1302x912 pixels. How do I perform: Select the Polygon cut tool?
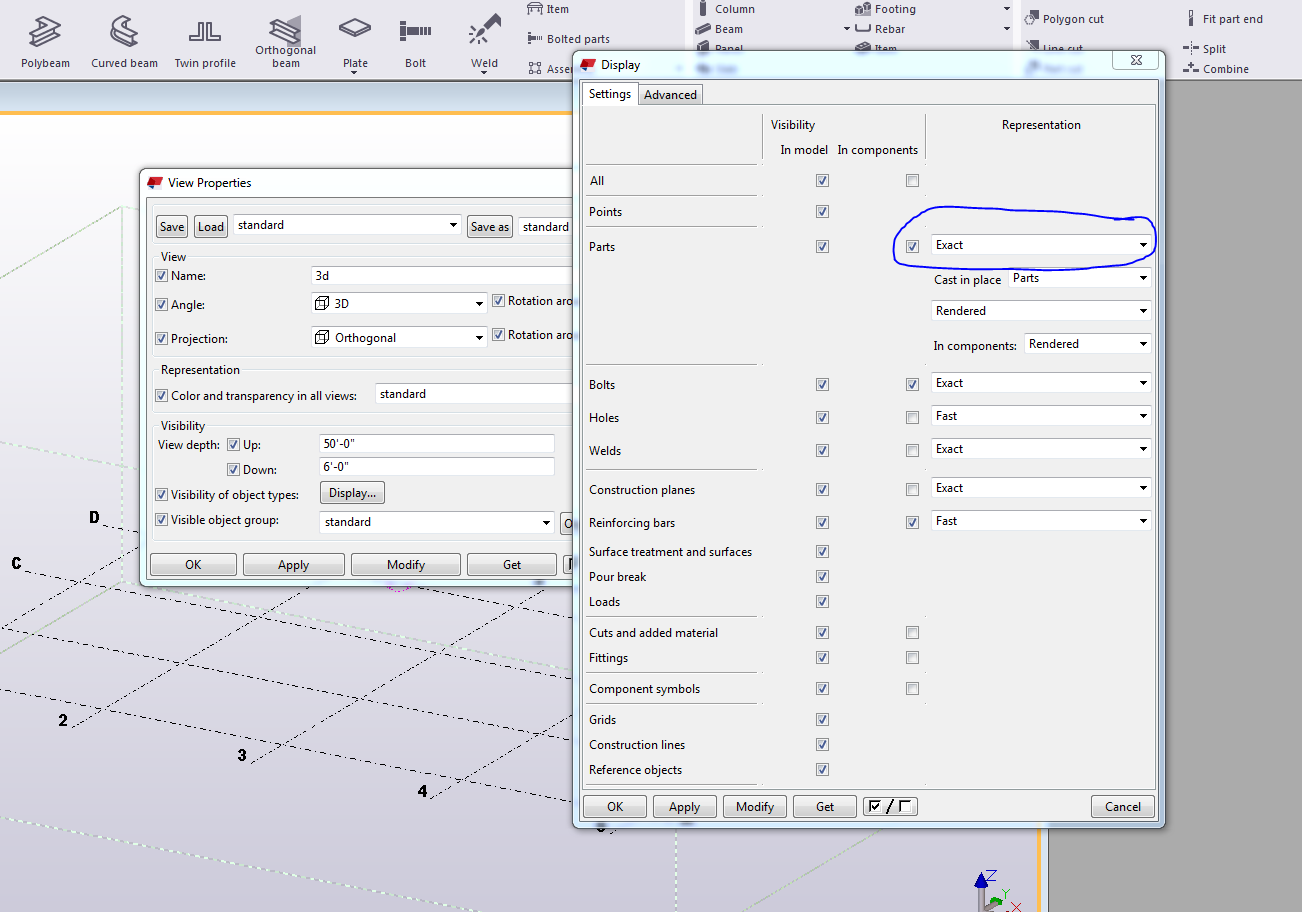pos(1064,19)
